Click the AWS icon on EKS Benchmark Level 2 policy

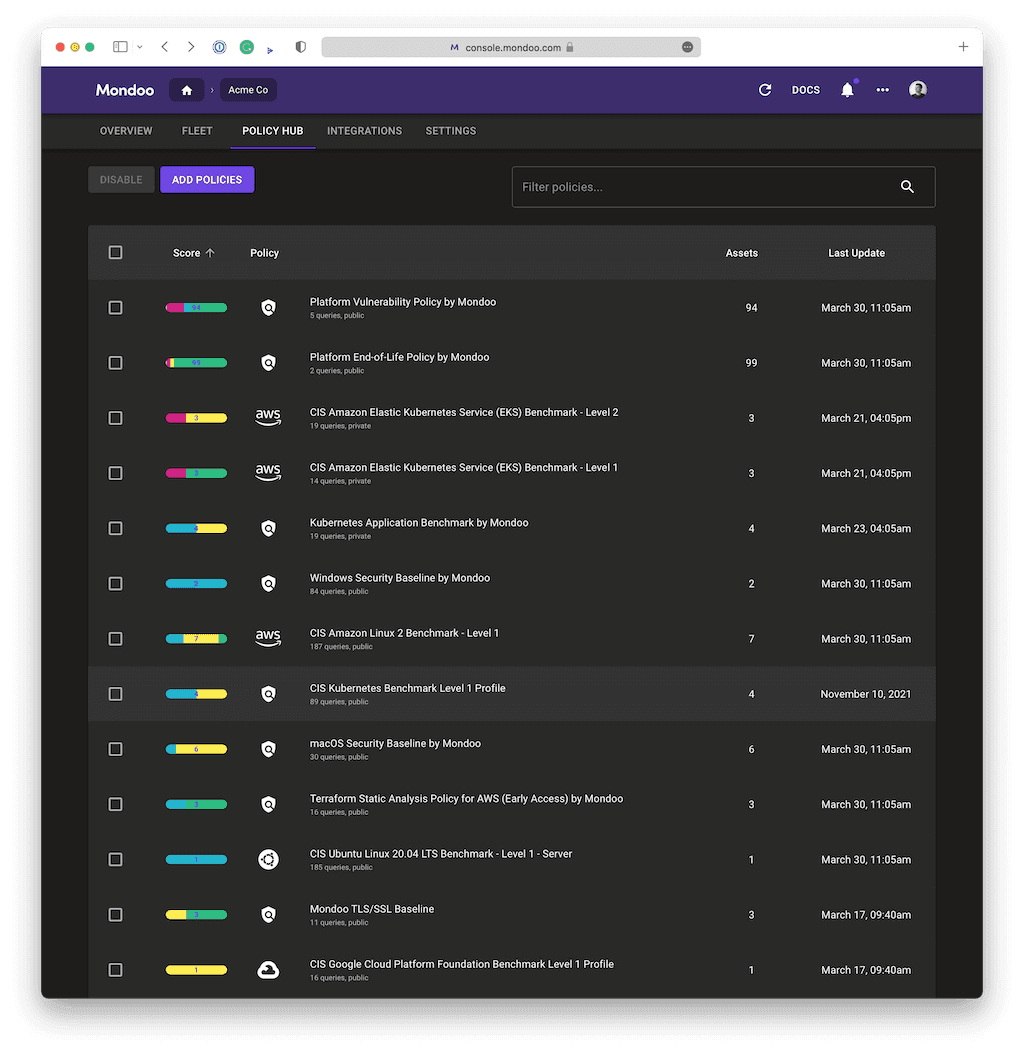click(268, 417)
